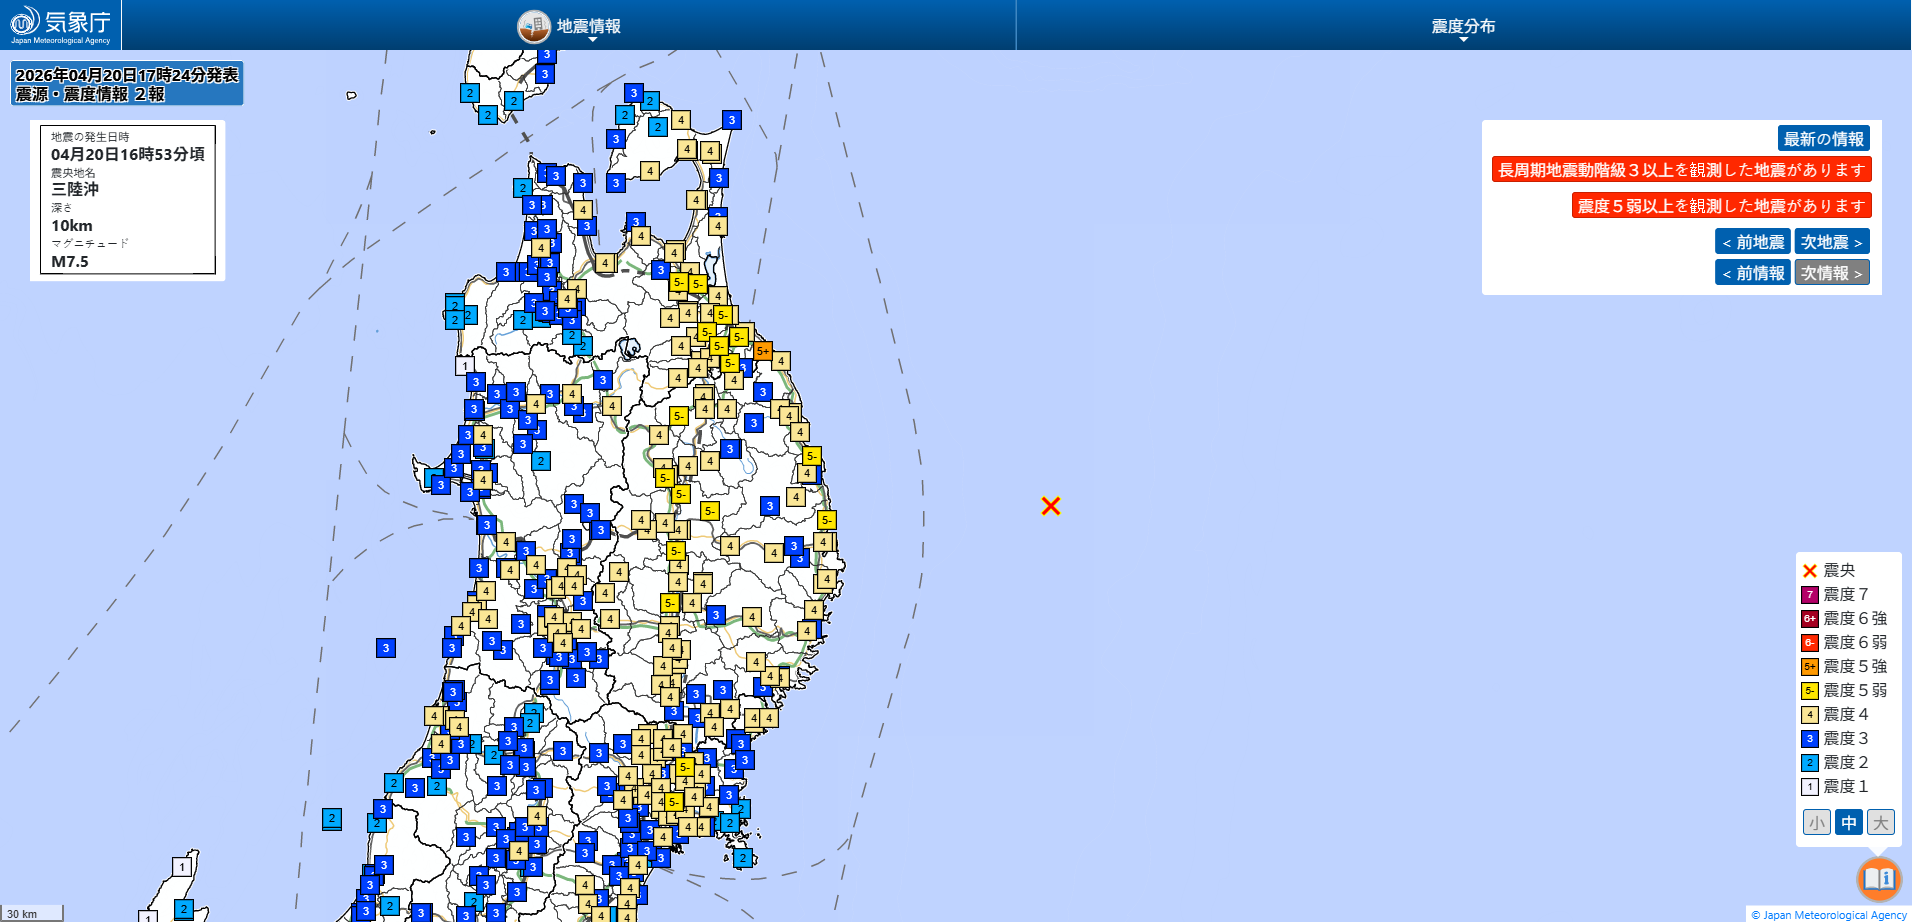Click the orange 5+ intensity marker on coast

(x=762, y=351)
